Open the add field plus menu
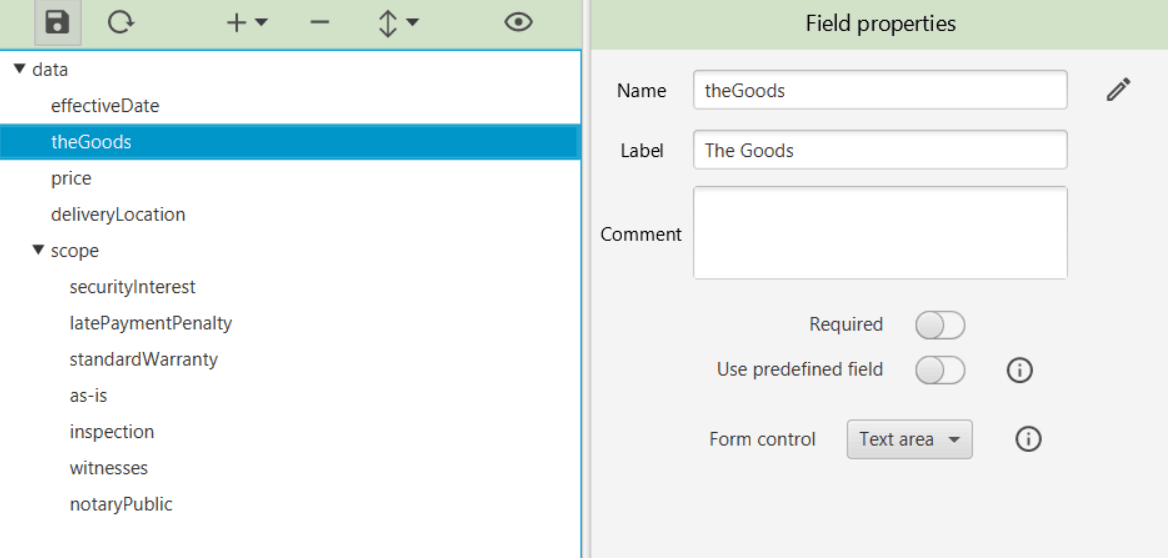The width and height of the screenshot is (1168, 559). (246, 23)
